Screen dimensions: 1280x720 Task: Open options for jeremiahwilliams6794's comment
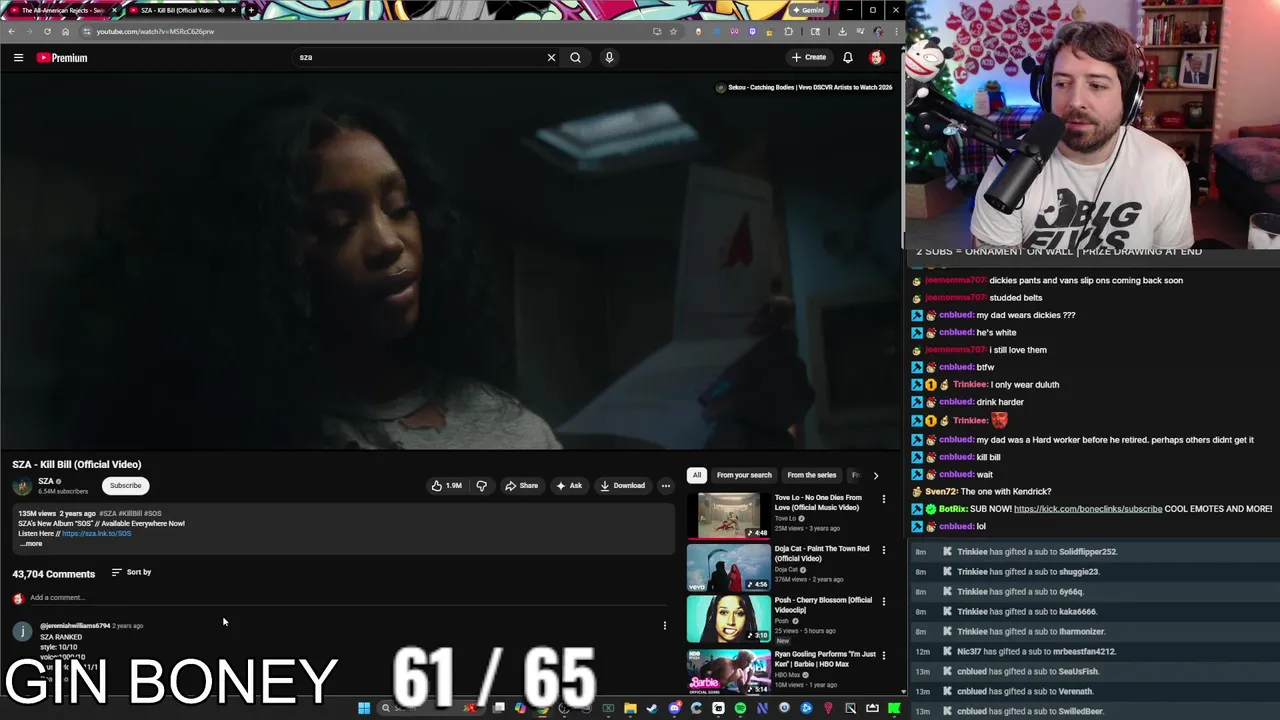point(664,626)
